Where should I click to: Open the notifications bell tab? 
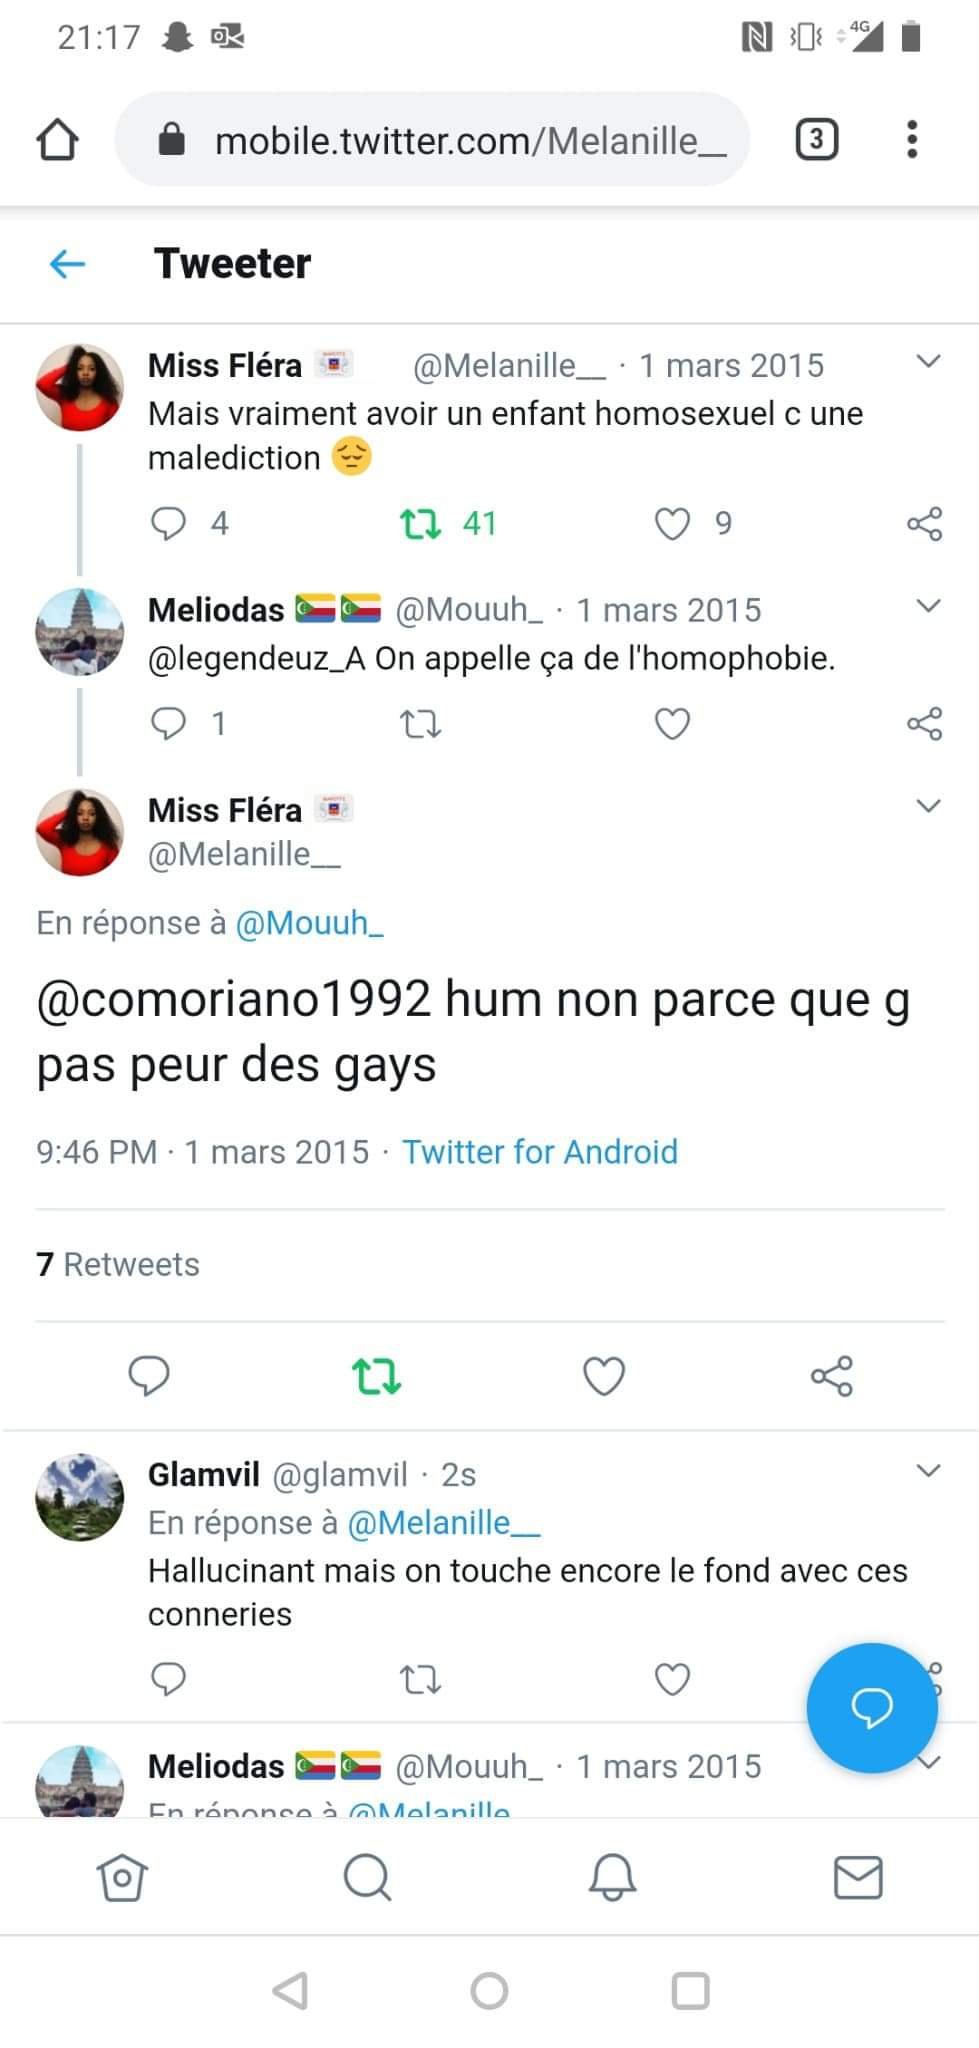(x=612, y=1878)
